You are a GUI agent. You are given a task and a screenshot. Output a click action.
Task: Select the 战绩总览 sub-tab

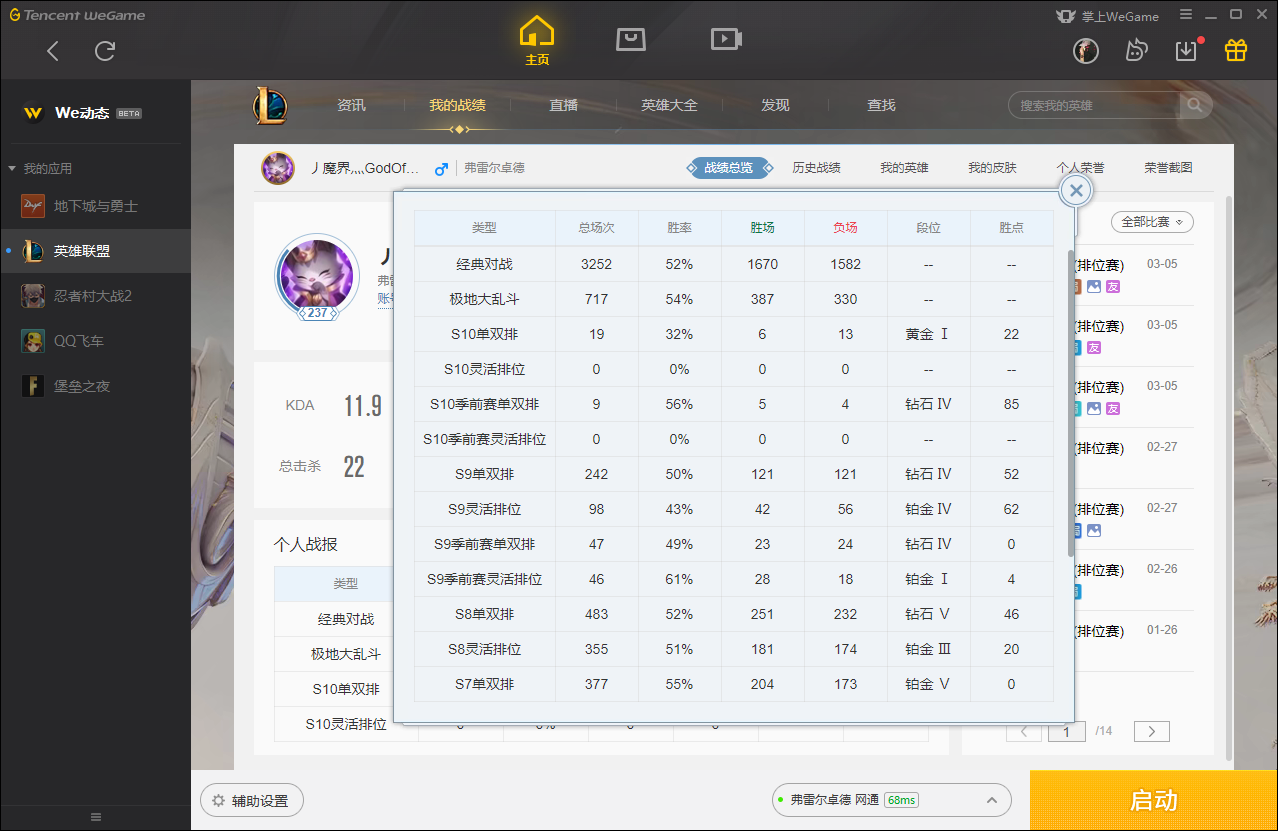tap(729, 168)
